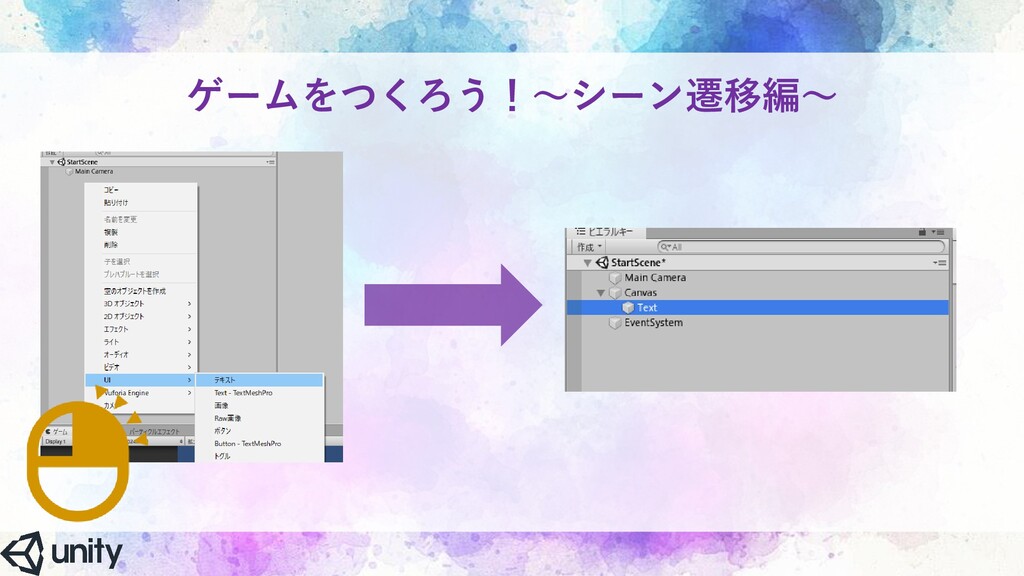Select Main Camera above the context menu
The width and height of the screenshot is (1024, 576).
[93, 172]
